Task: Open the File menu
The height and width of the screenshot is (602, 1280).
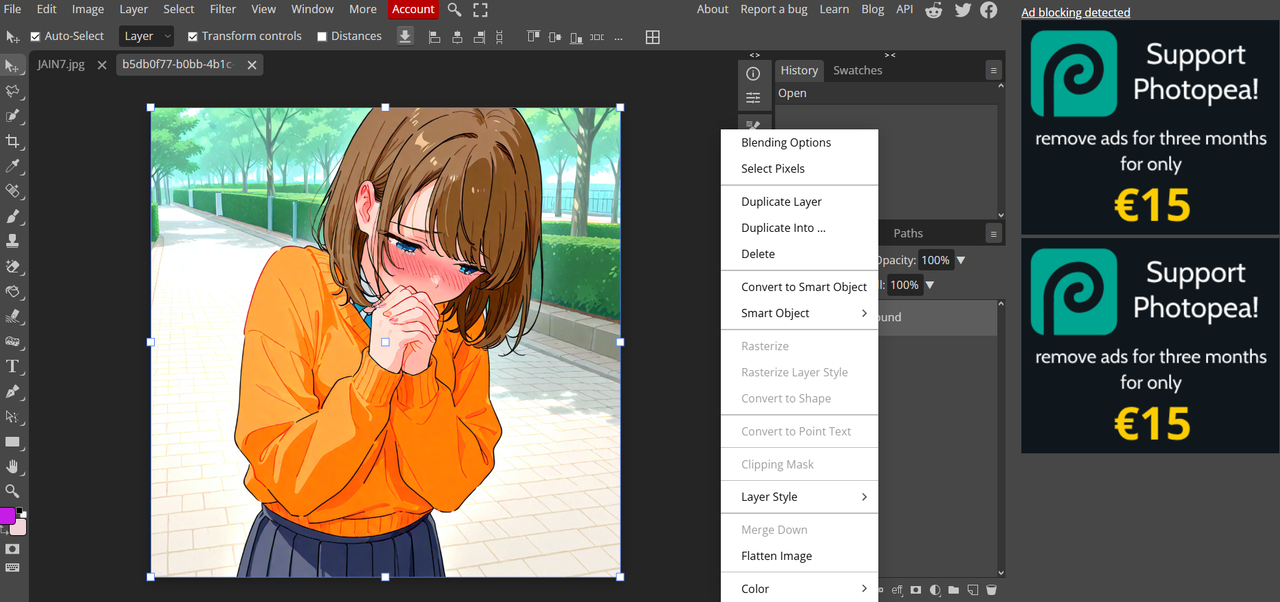Action: coord(13,9)
